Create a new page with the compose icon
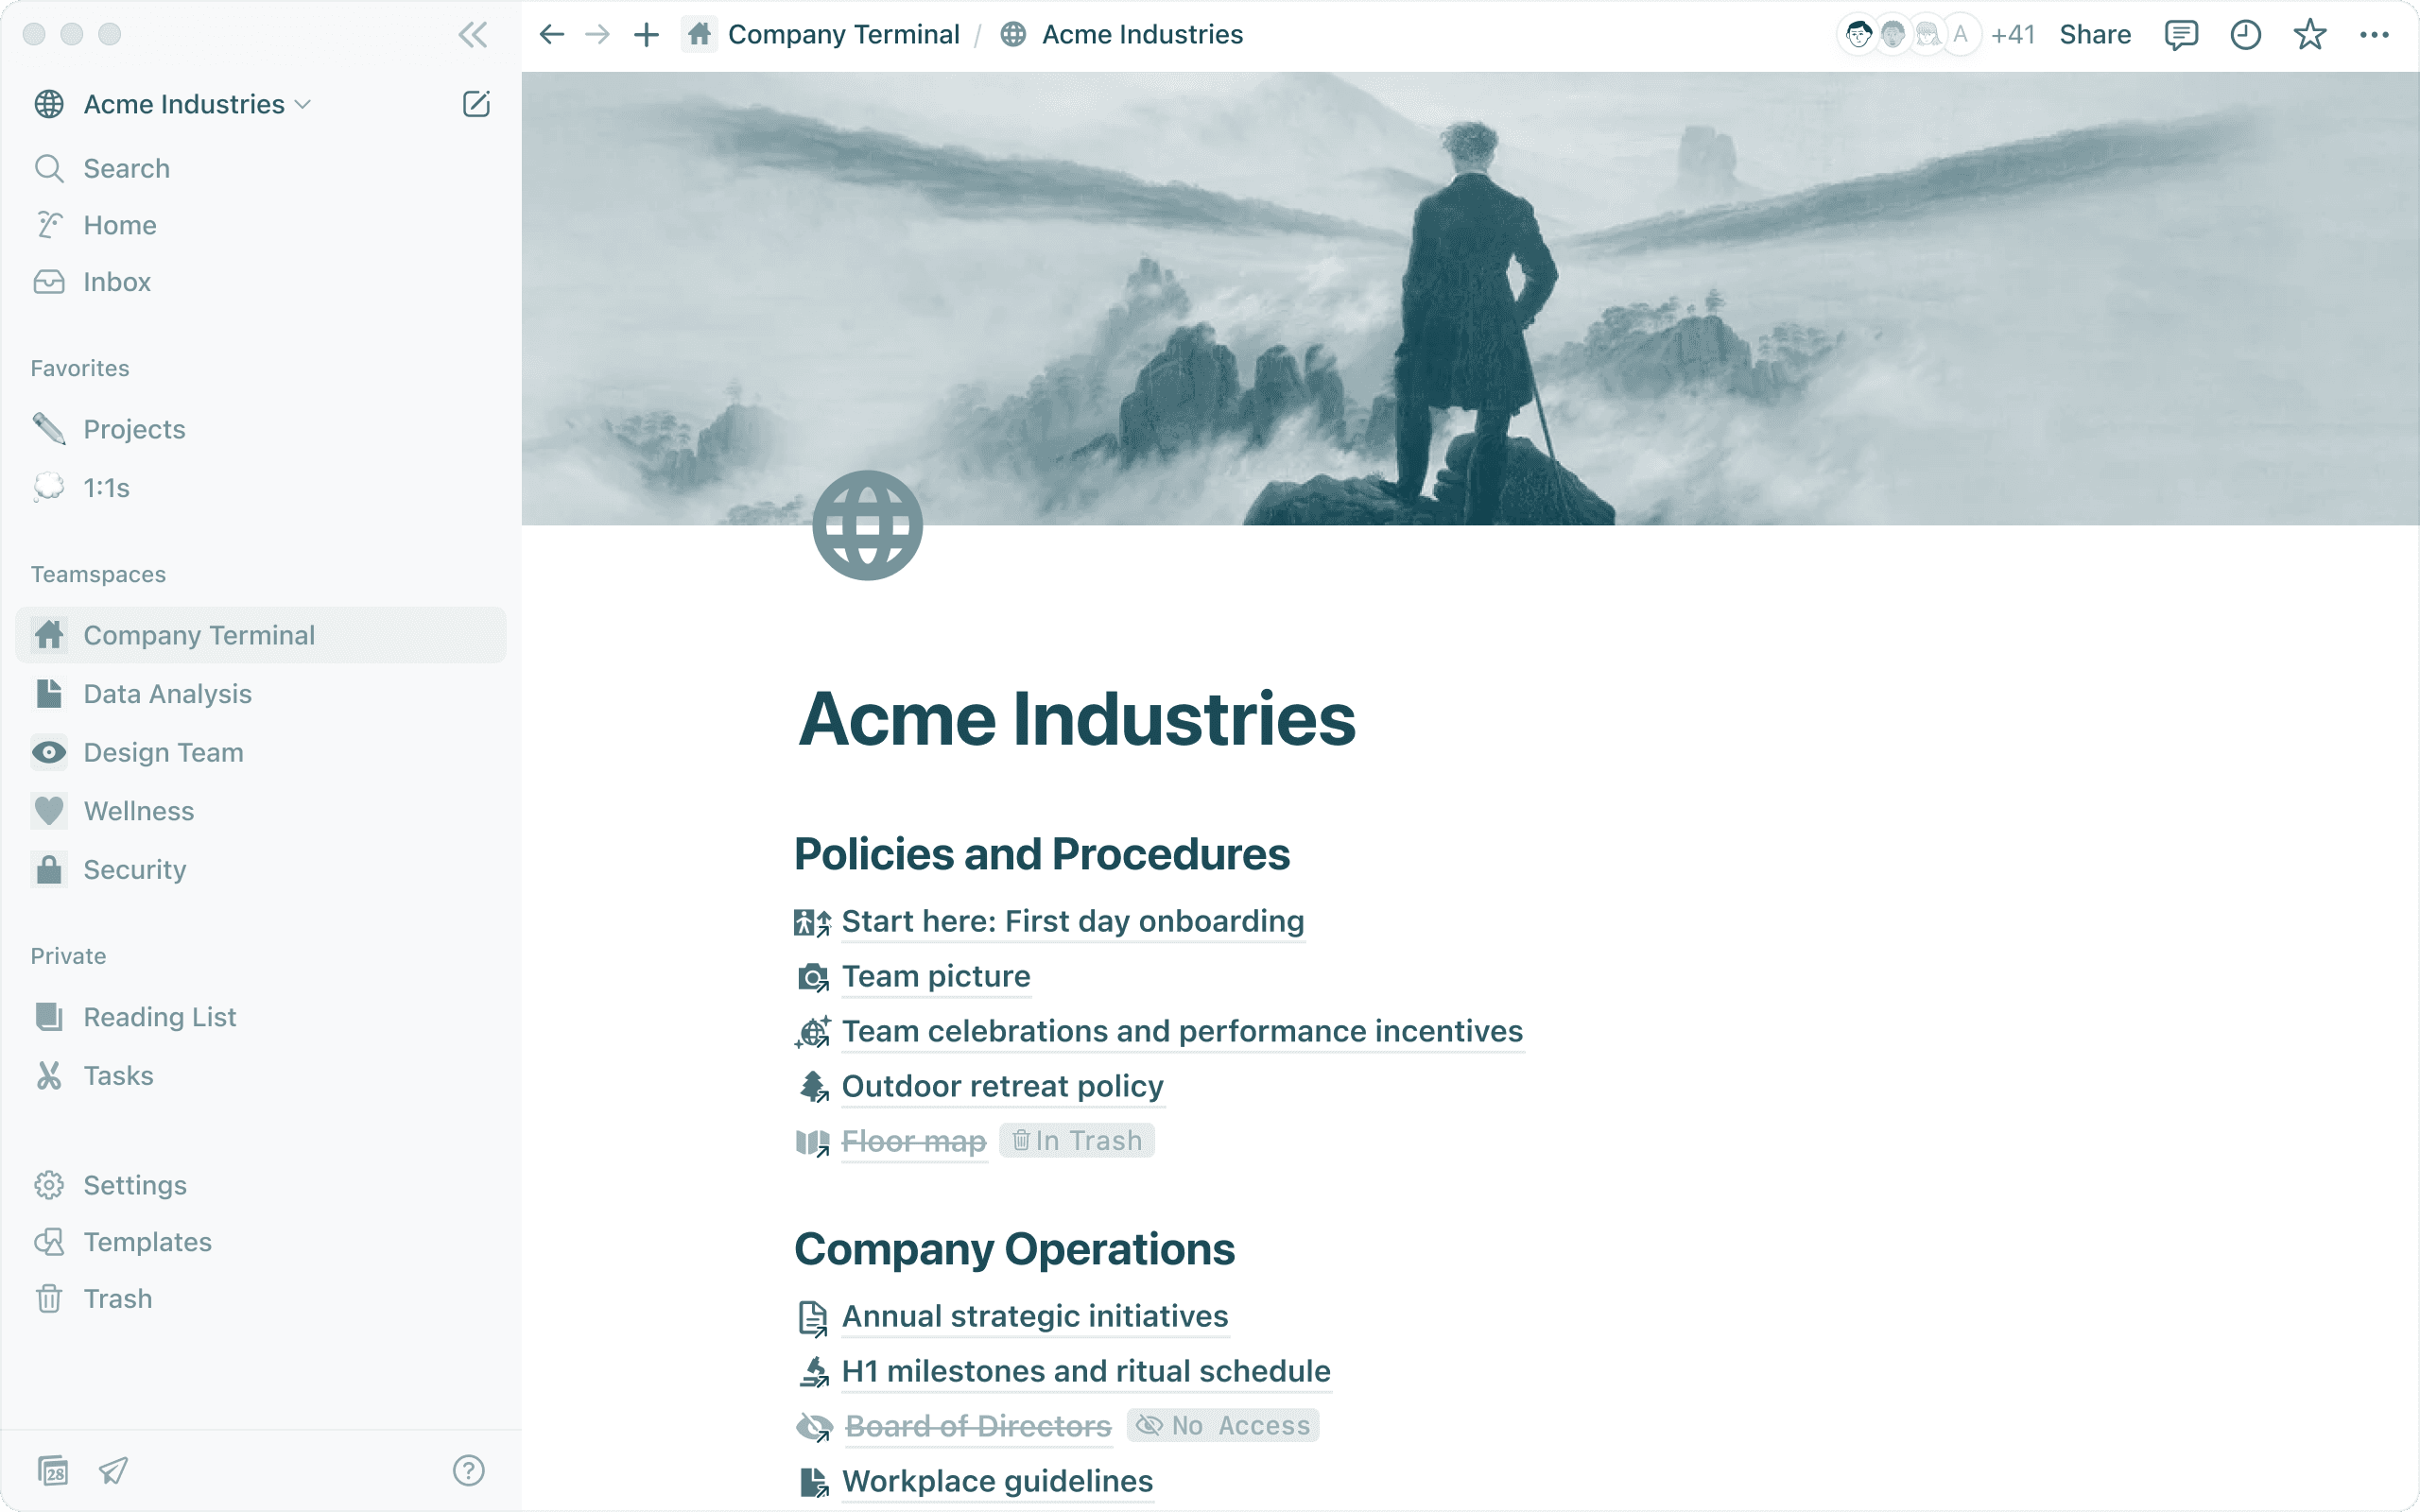This screenshot has height=1512, width=2420. click(476, 103)
